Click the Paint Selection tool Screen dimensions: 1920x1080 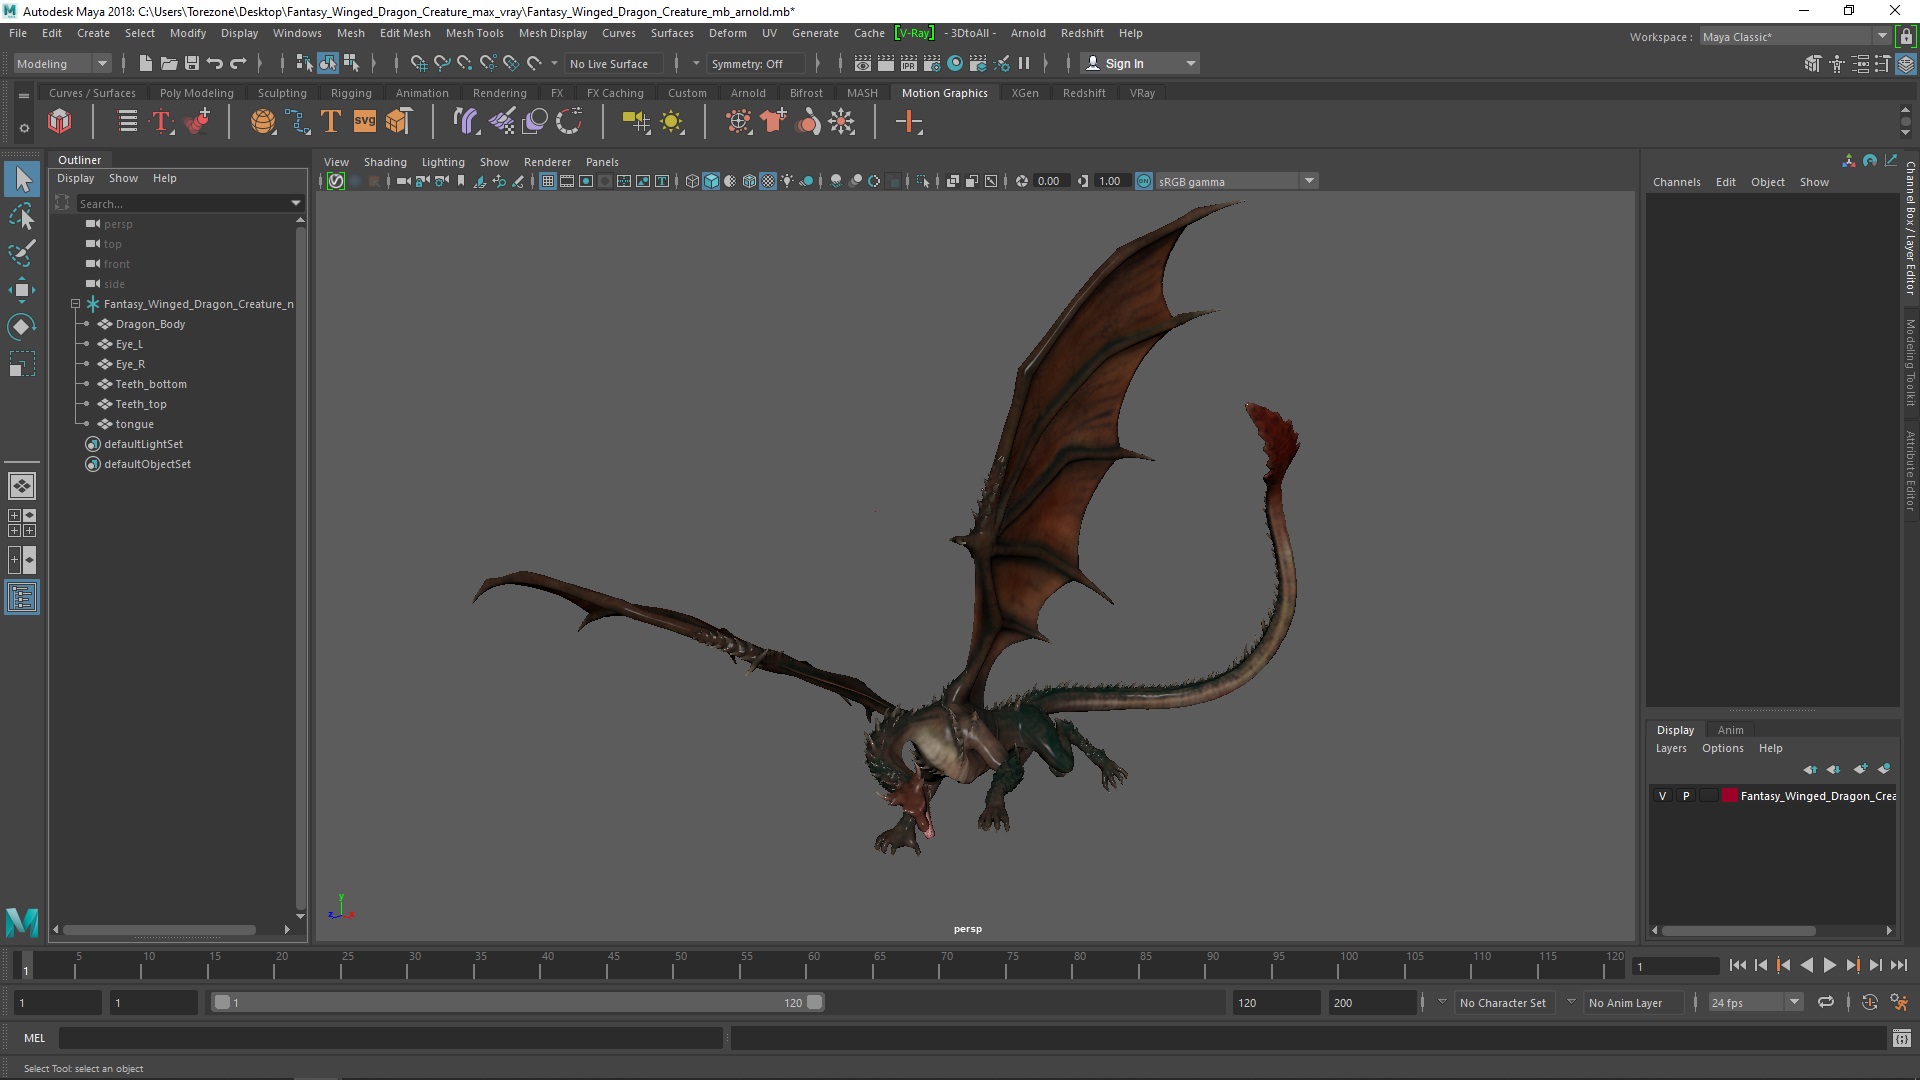[21, 253]
